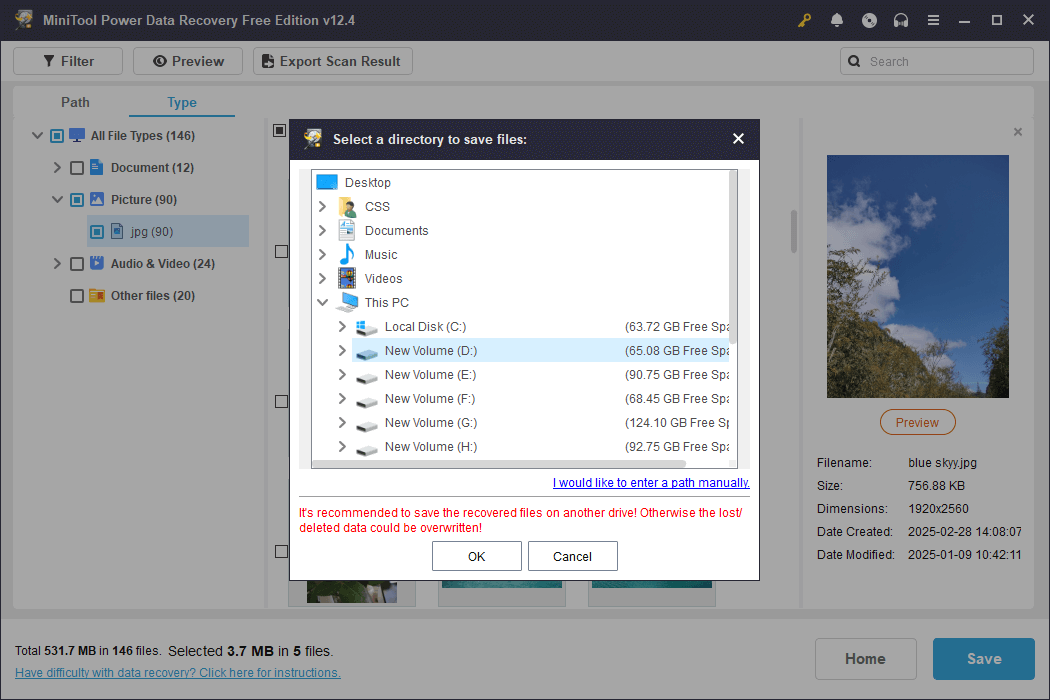Open the notification bell icon
Viewport: 1050px width, 700px height.
[836, 21]
